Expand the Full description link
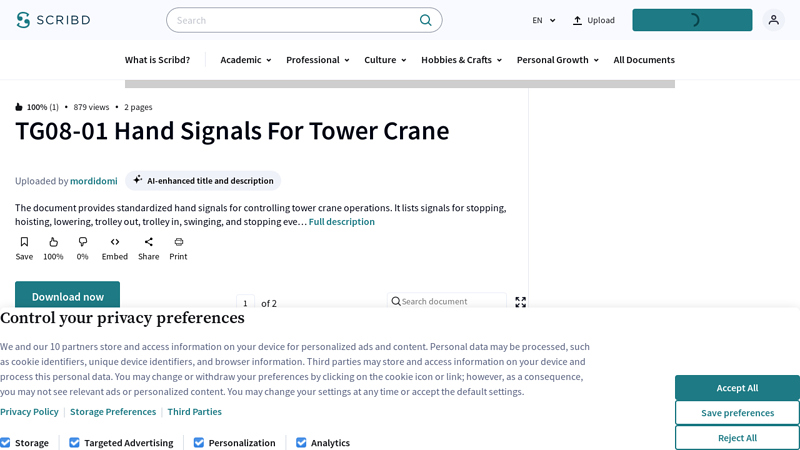Screen dimensions: 800x450 click(x=342, y=221)
